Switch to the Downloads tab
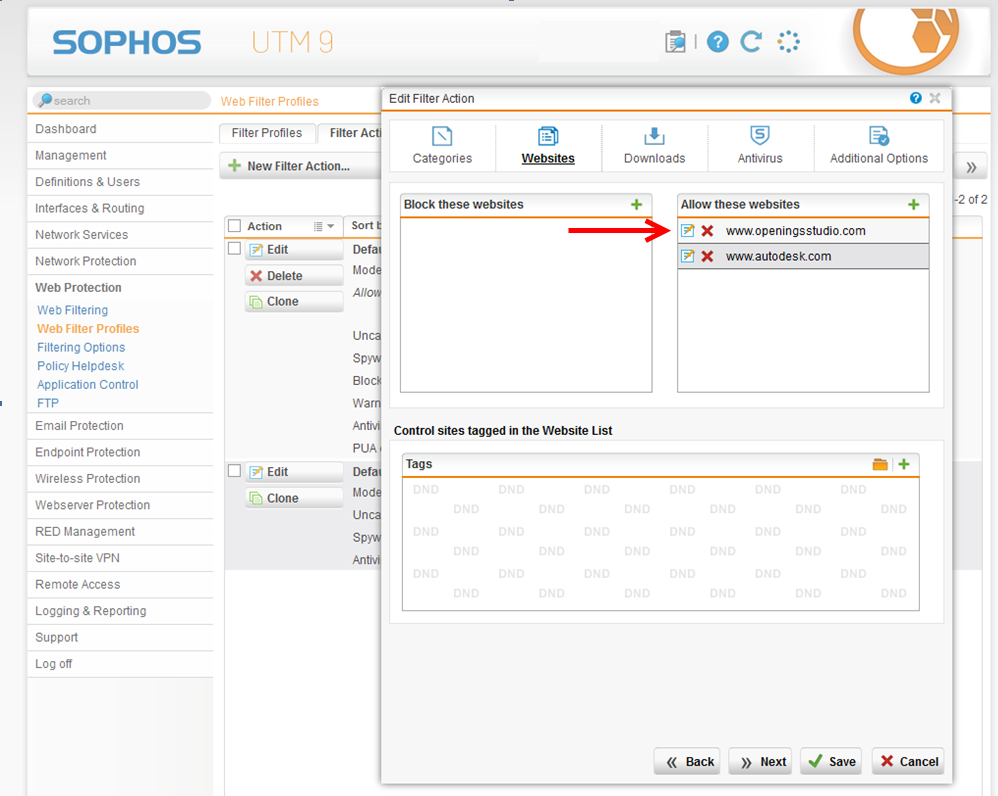This screenshot has height=796, width=998. [x=654, y=146]
